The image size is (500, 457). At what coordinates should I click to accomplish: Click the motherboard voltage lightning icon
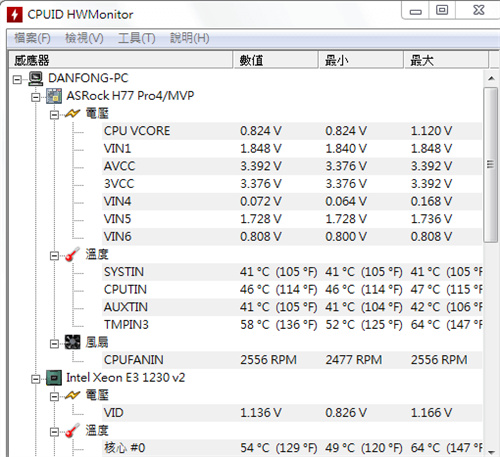[72, 114]
